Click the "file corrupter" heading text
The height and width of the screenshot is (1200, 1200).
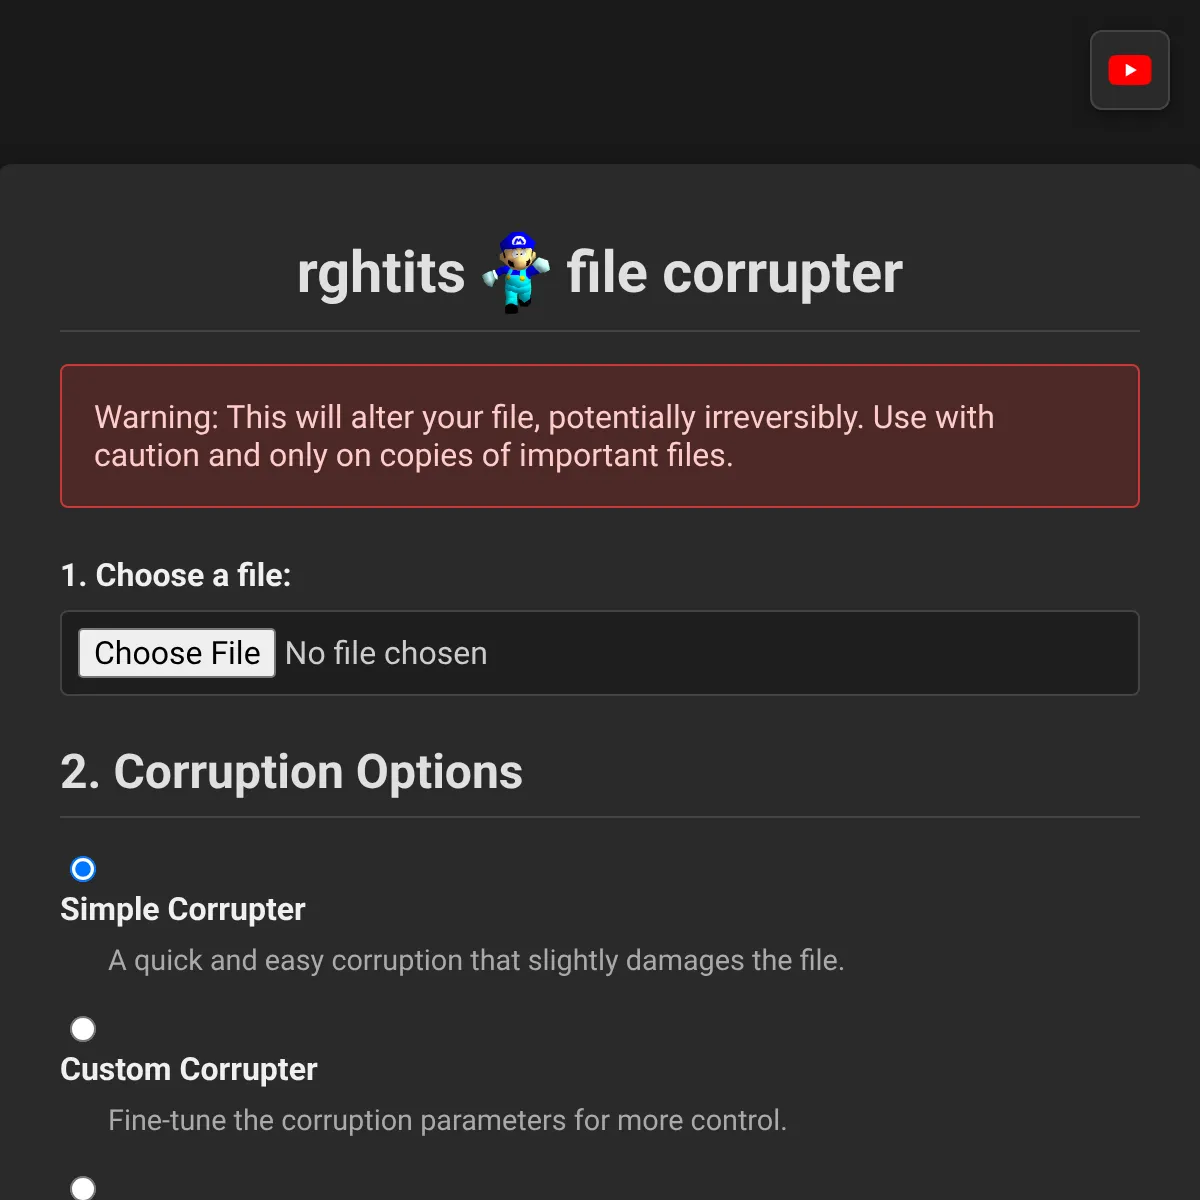734,273
